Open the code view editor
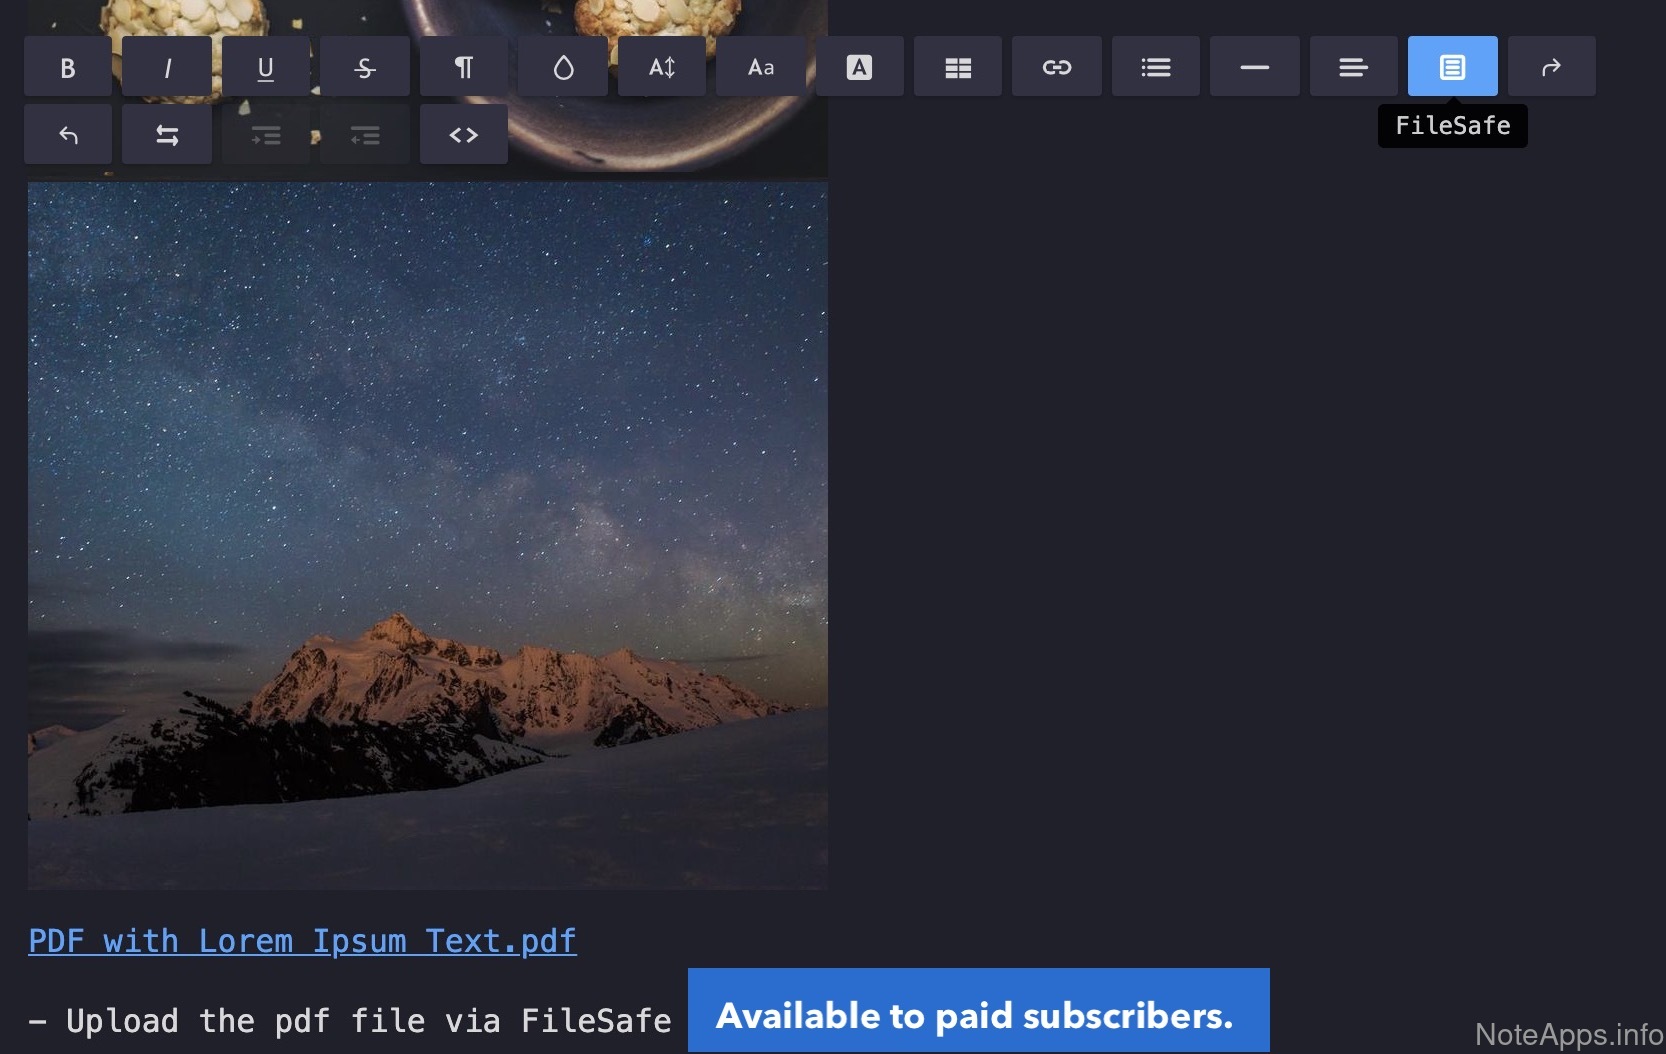This screenshot has width=1666, height=1054. [x=464, y=135]
